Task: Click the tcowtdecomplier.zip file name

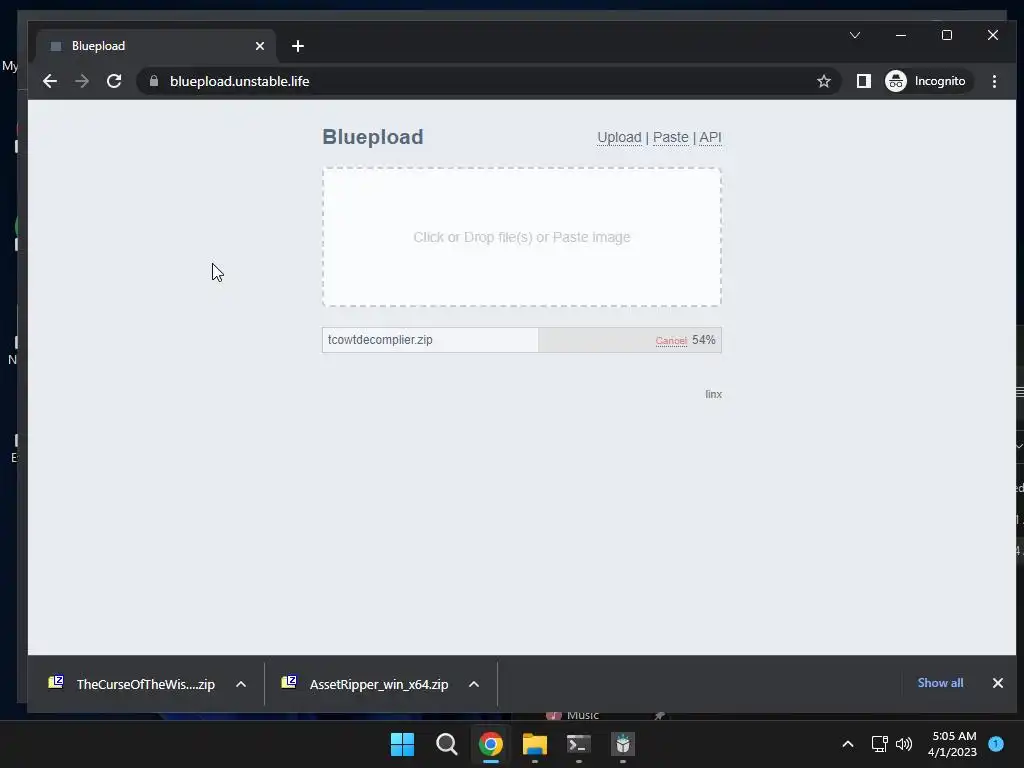Action: [x=380, y=340]
